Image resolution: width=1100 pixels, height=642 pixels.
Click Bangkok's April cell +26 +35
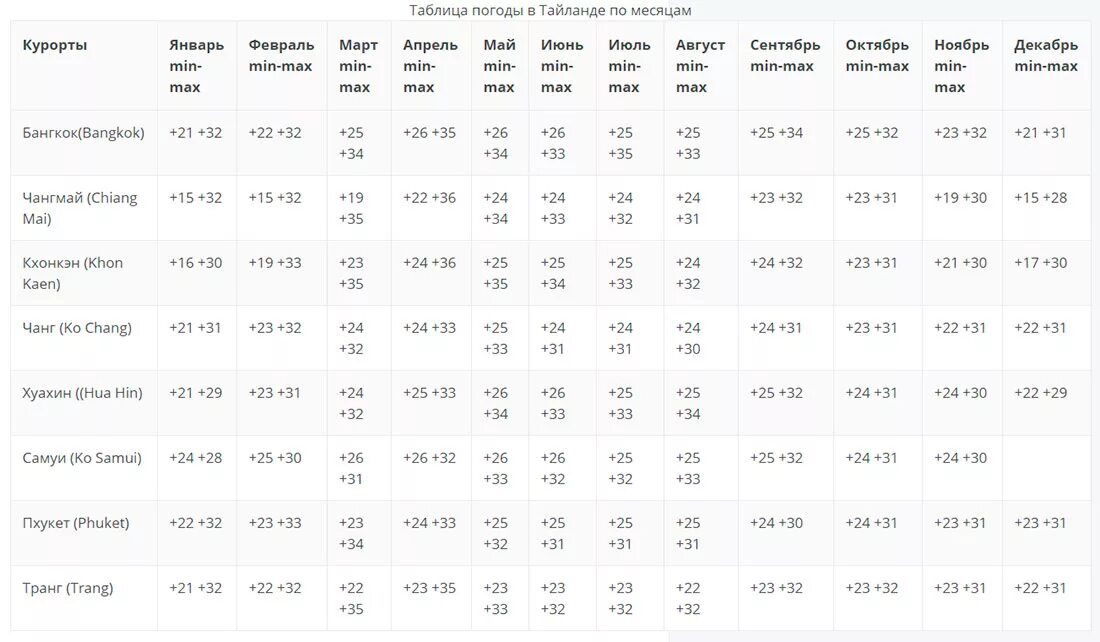[429, 133]
